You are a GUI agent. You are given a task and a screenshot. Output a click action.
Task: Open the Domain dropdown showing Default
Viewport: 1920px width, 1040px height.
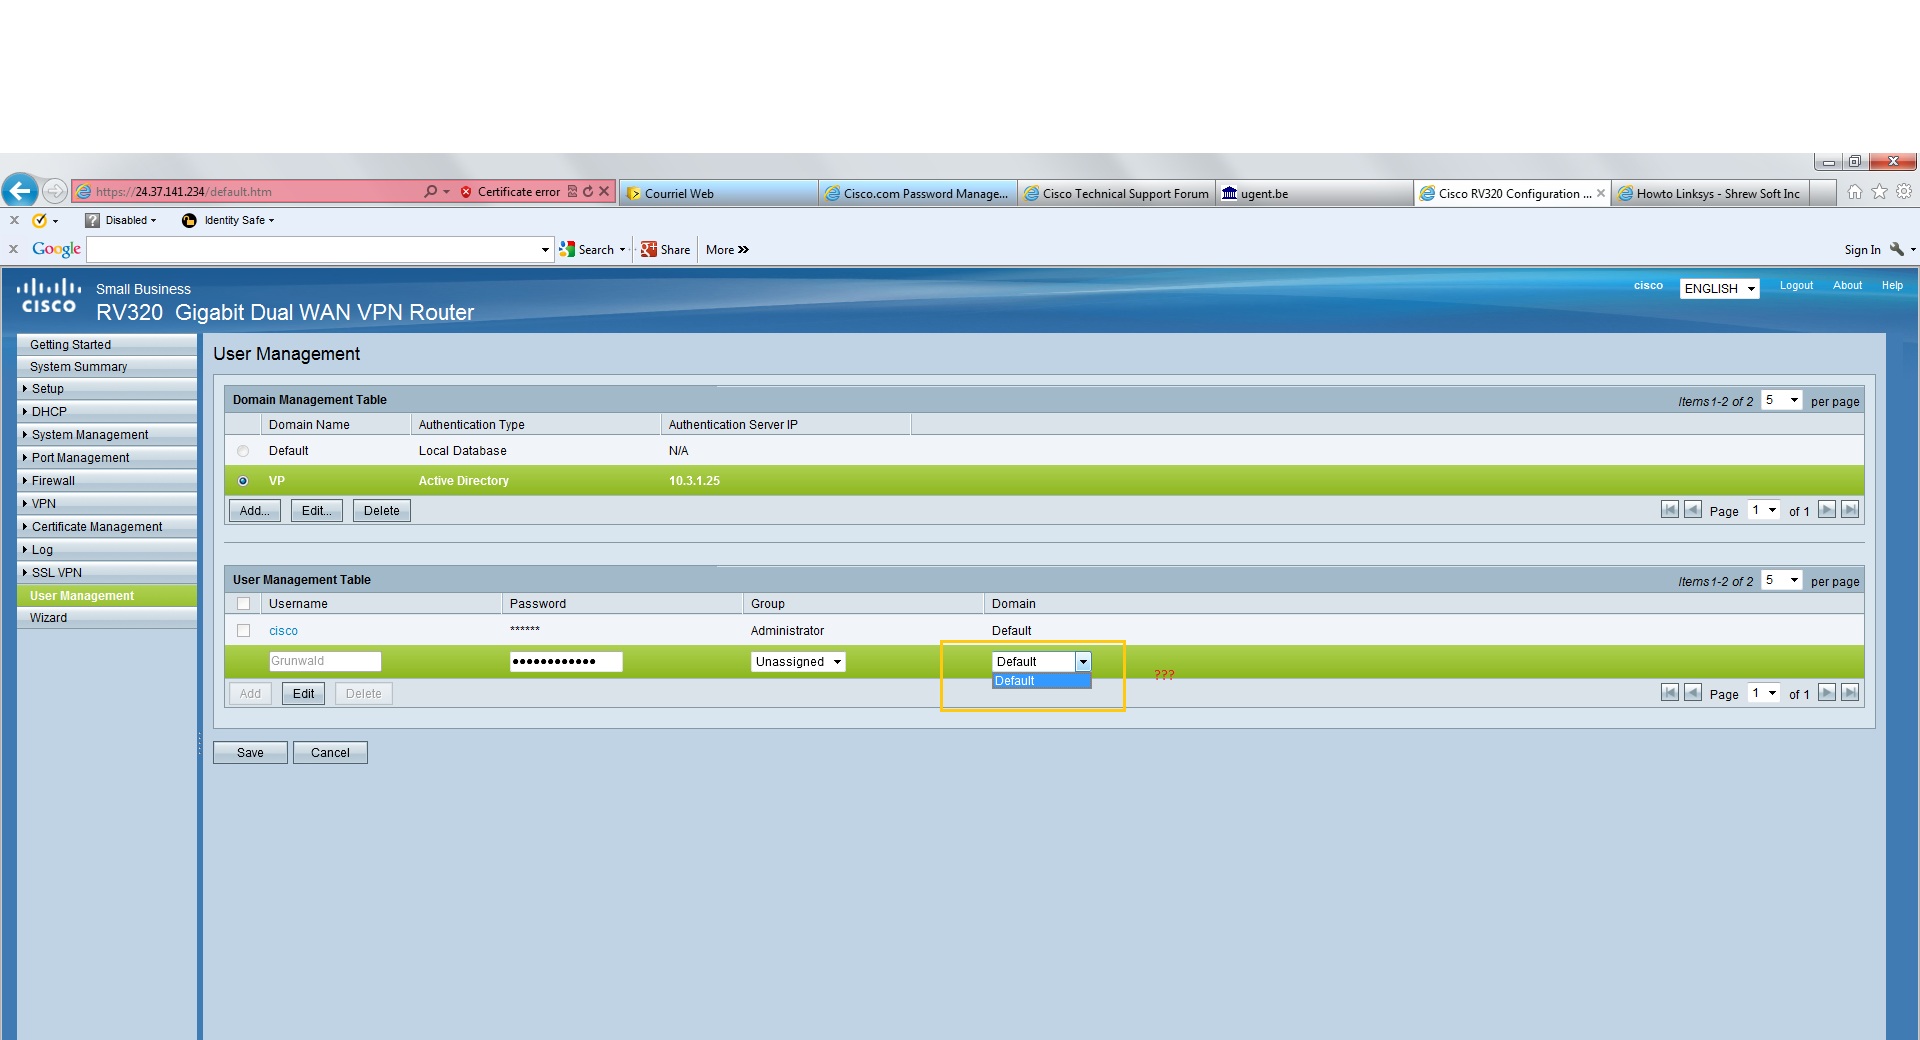(x=1041, y=662)
